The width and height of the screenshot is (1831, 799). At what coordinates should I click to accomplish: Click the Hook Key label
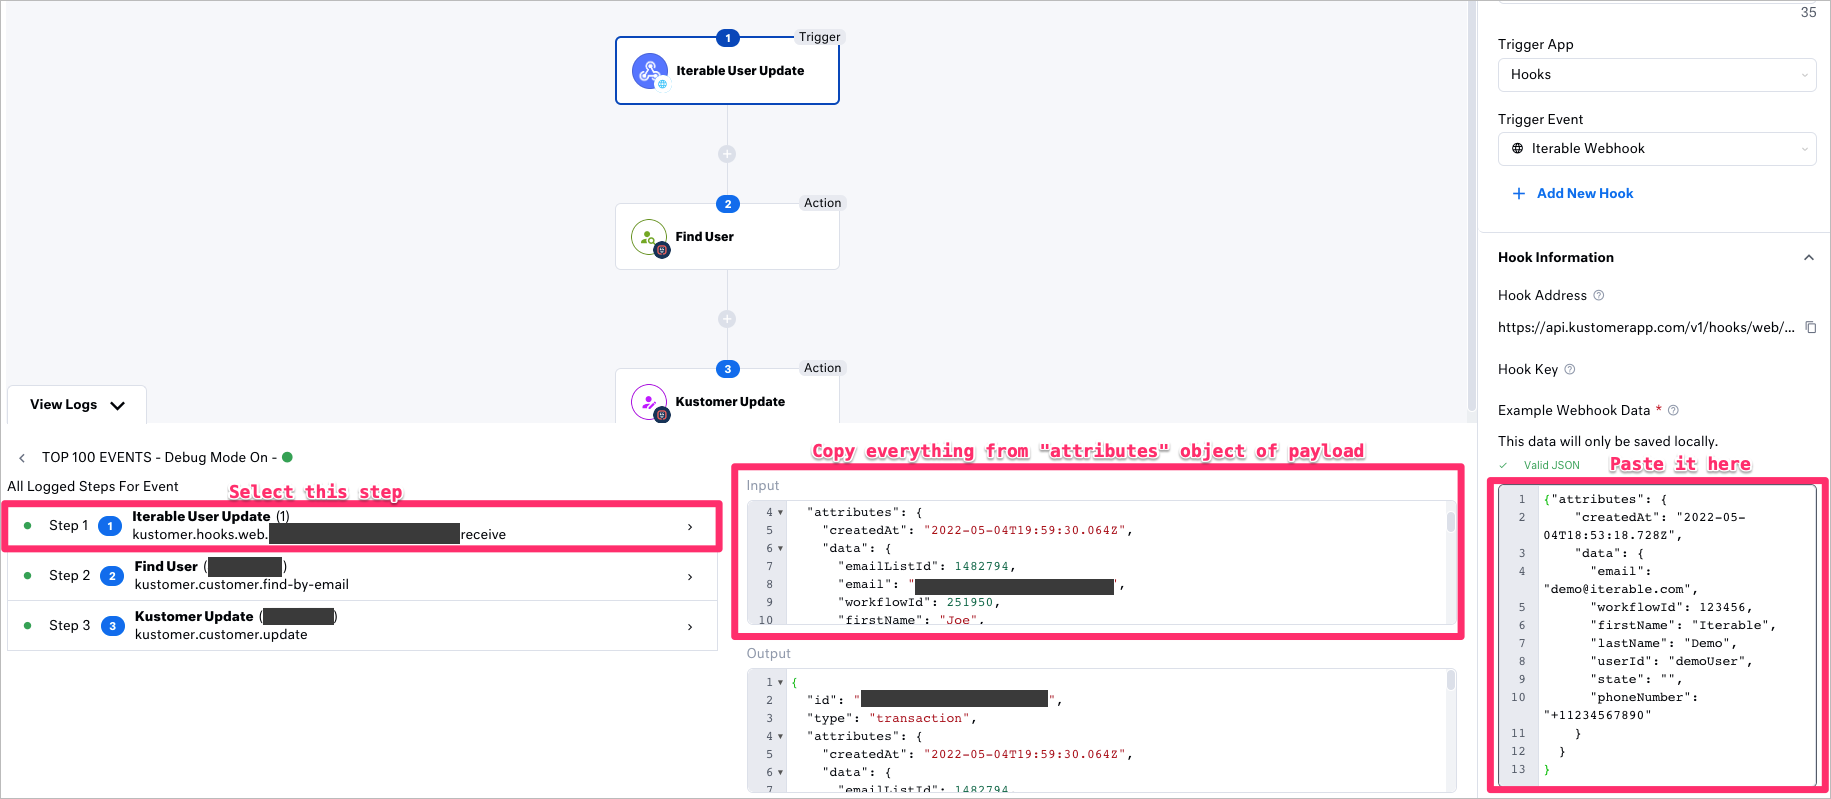[1528, 369]
